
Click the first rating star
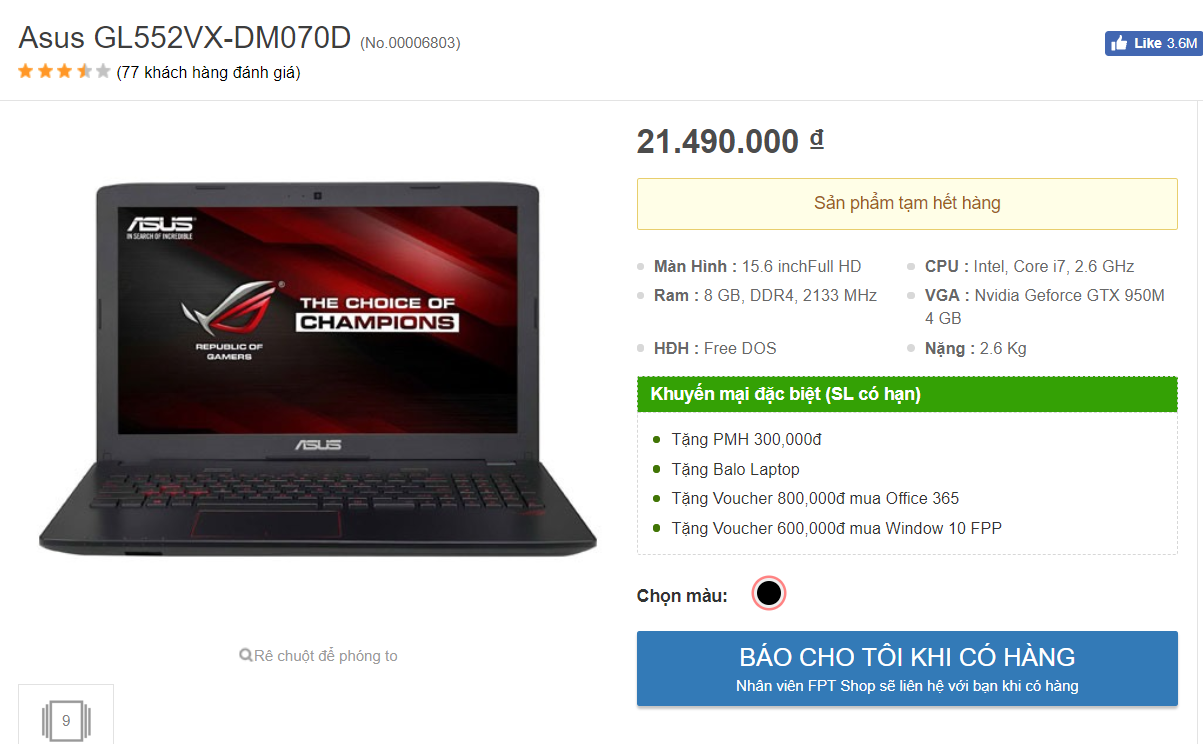(x=25, y=71)
